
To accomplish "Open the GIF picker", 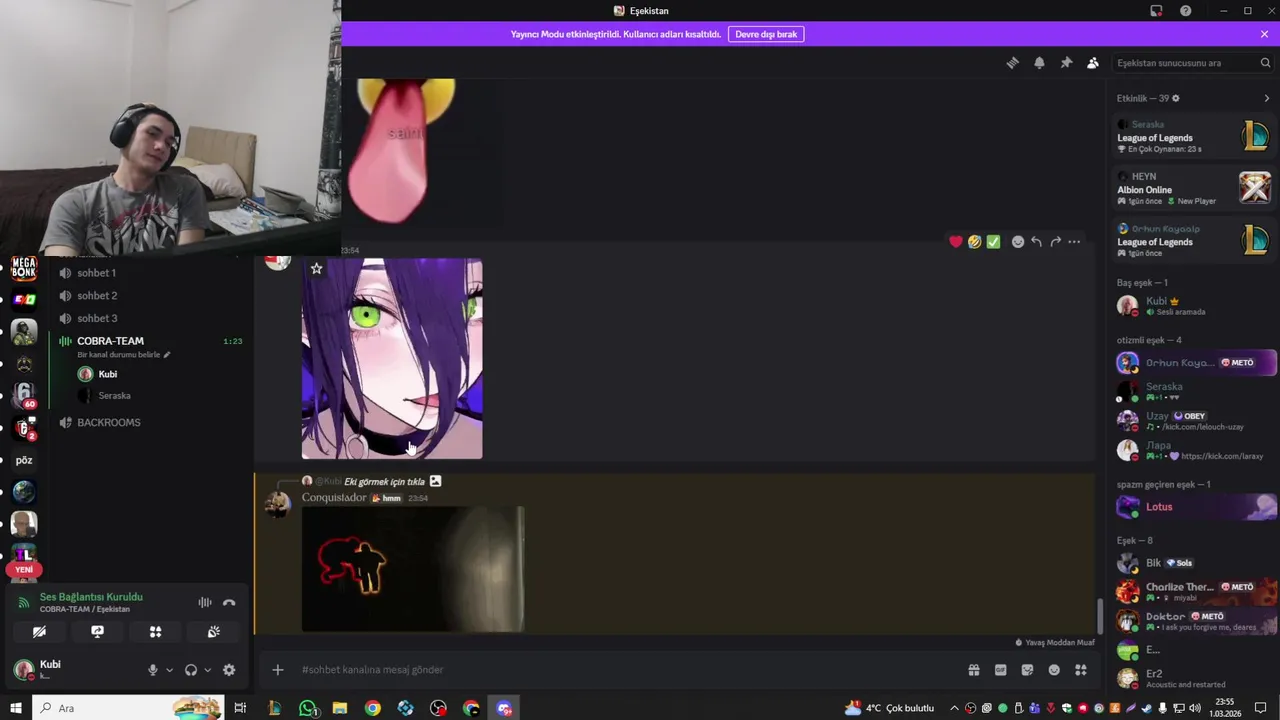I will (1000, 670).
